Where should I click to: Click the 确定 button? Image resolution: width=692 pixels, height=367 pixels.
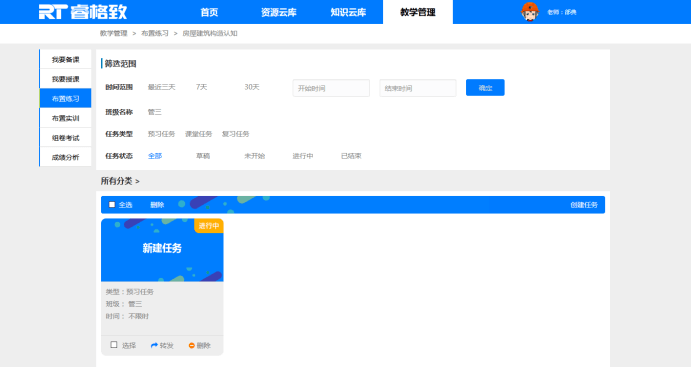(485, 88)
